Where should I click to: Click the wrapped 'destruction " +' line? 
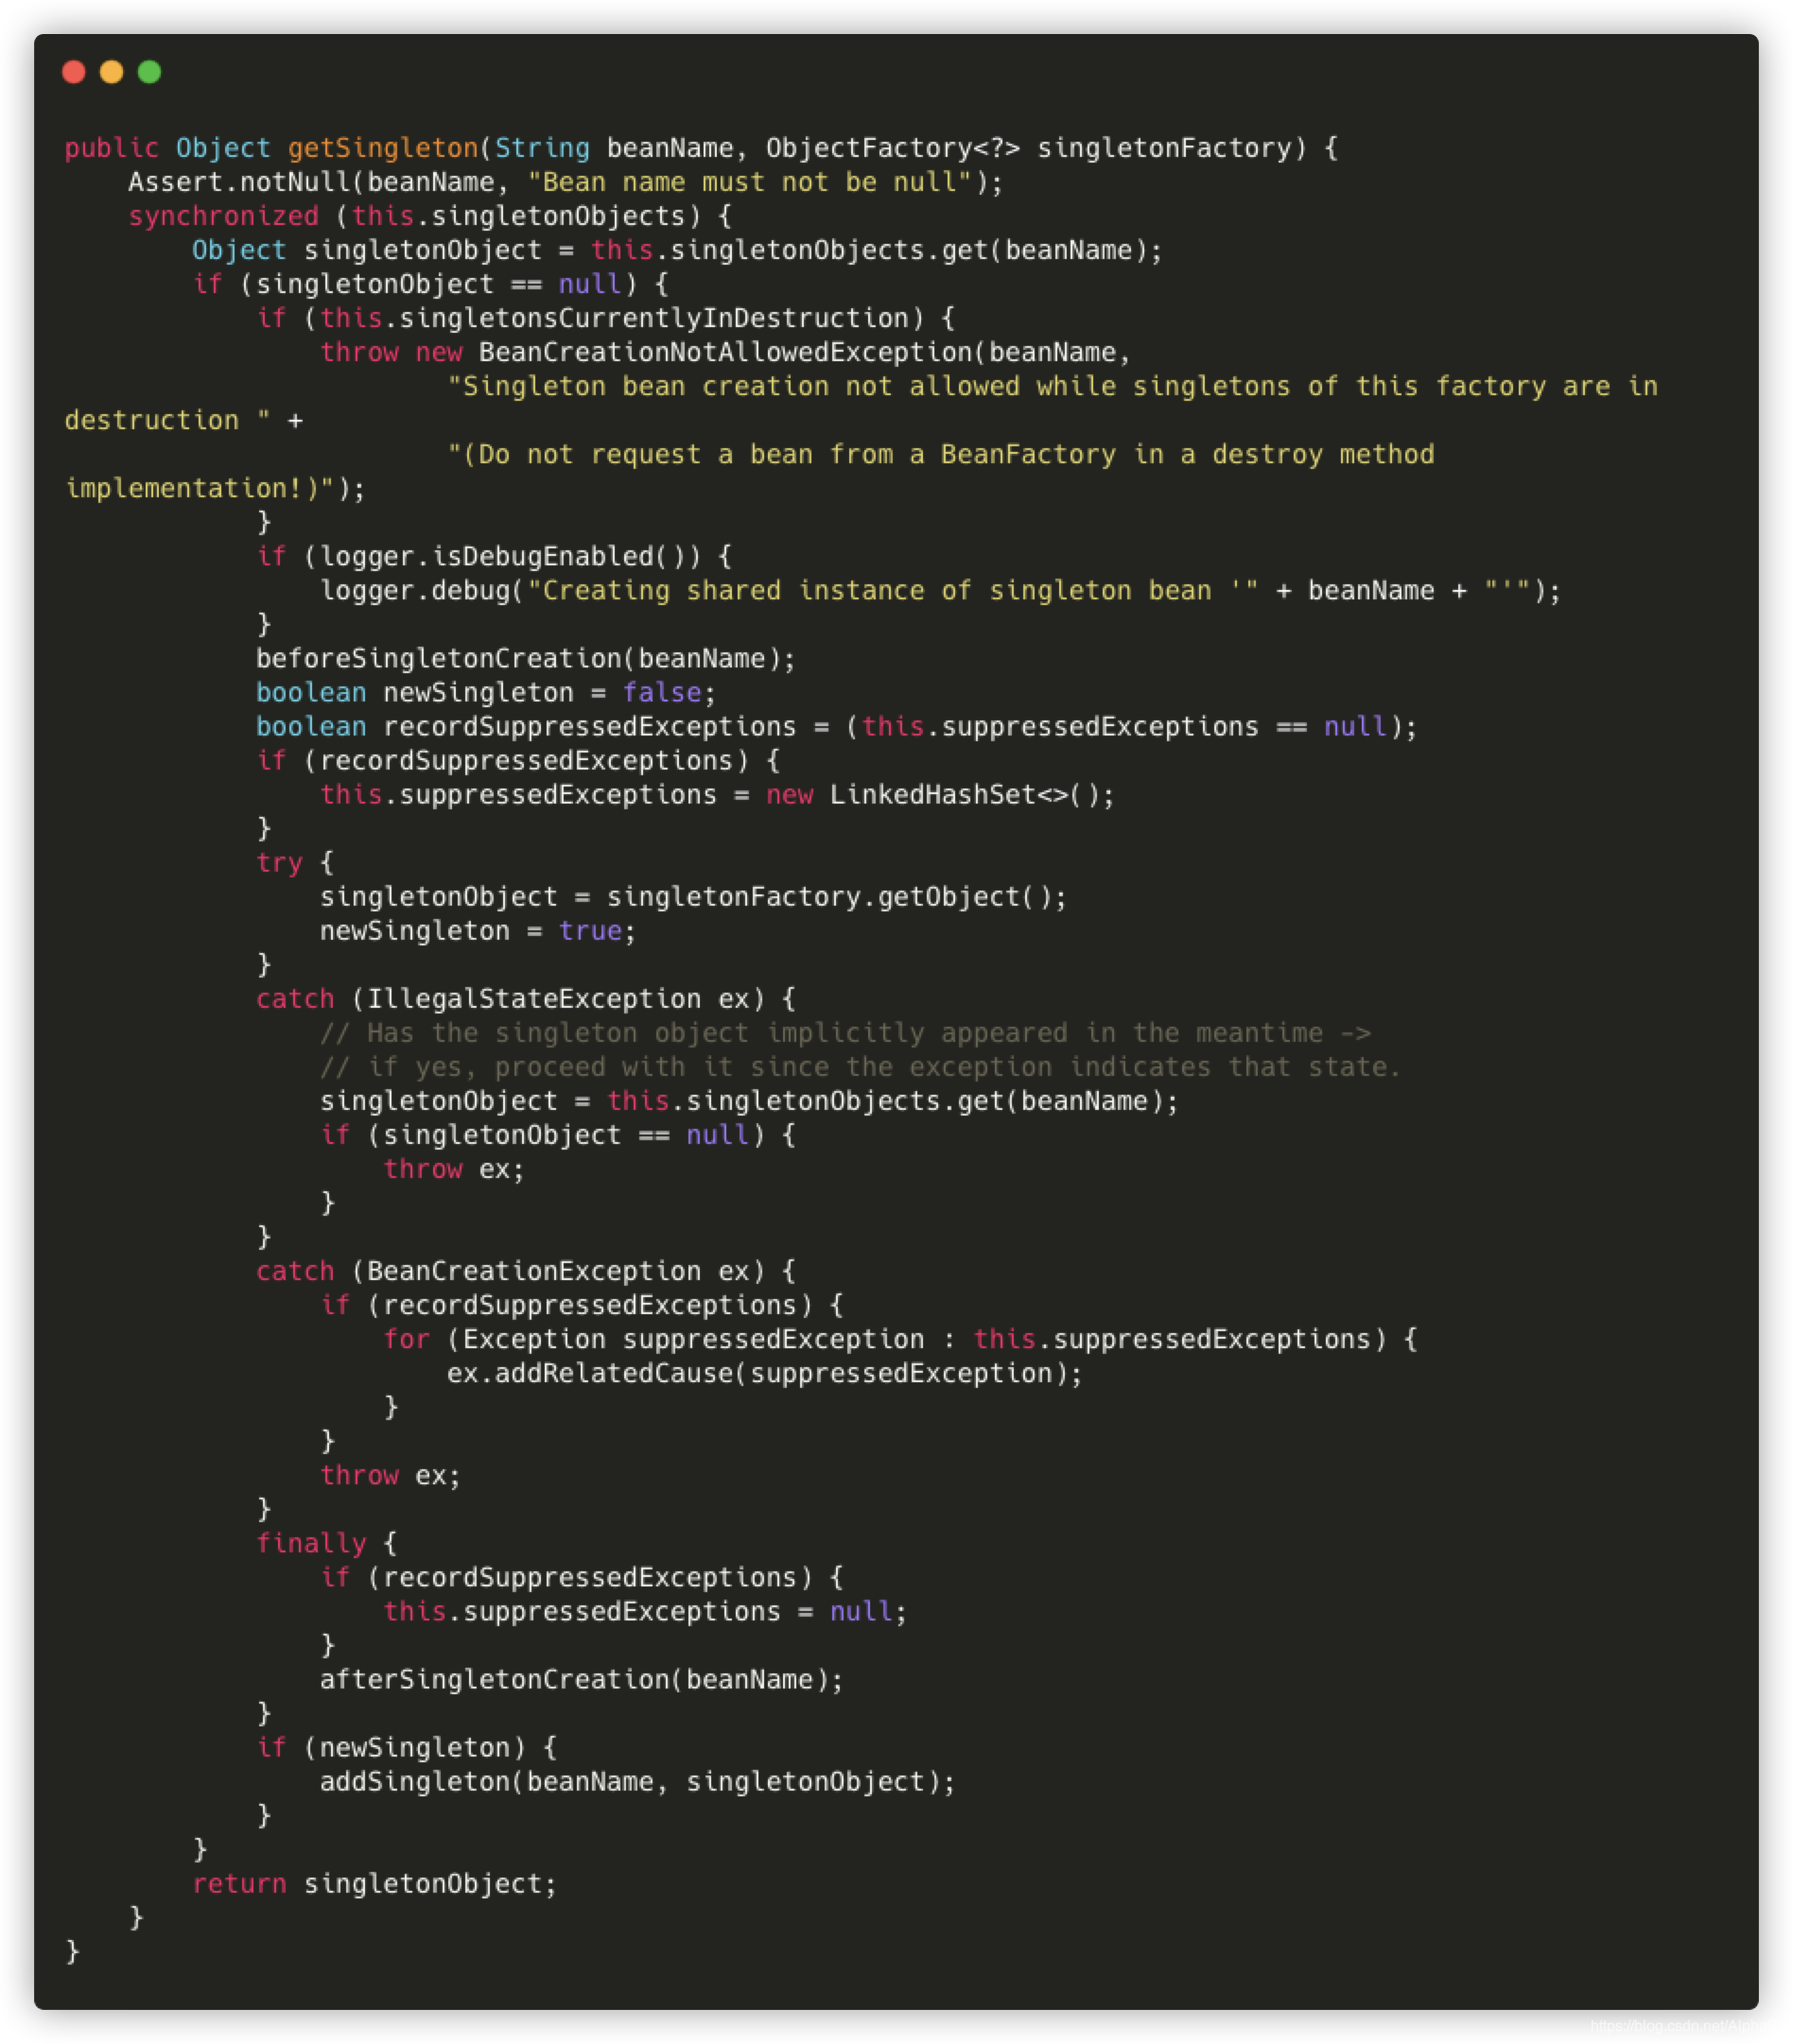coord(184,420)
